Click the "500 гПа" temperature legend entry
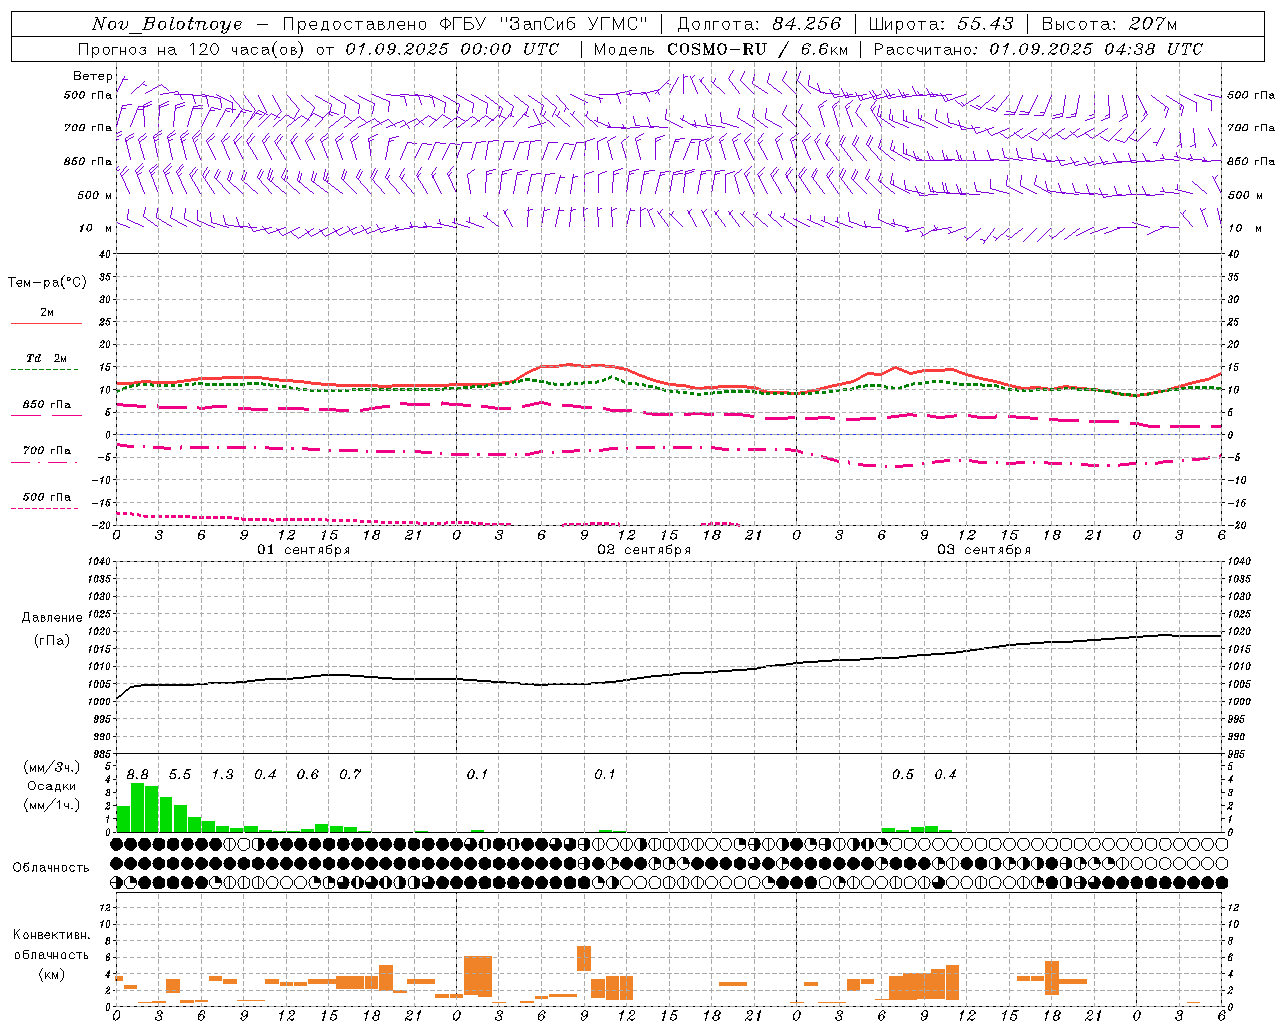 [47, 496]
